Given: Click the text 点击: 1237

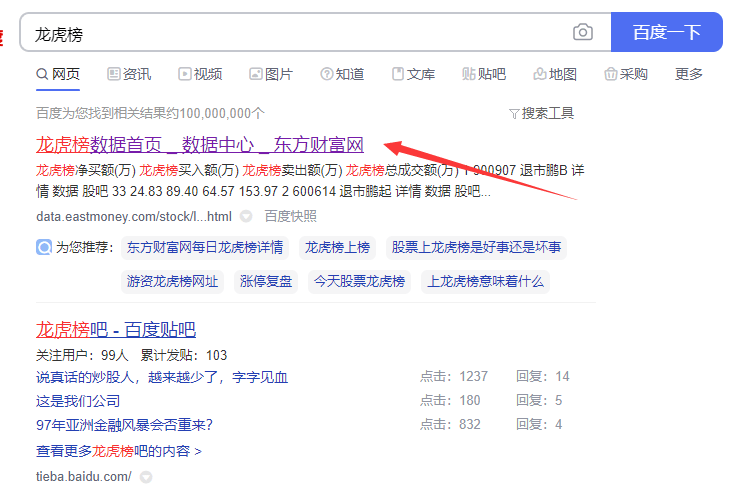Looking at the screenshot, I should pos(454,376).
